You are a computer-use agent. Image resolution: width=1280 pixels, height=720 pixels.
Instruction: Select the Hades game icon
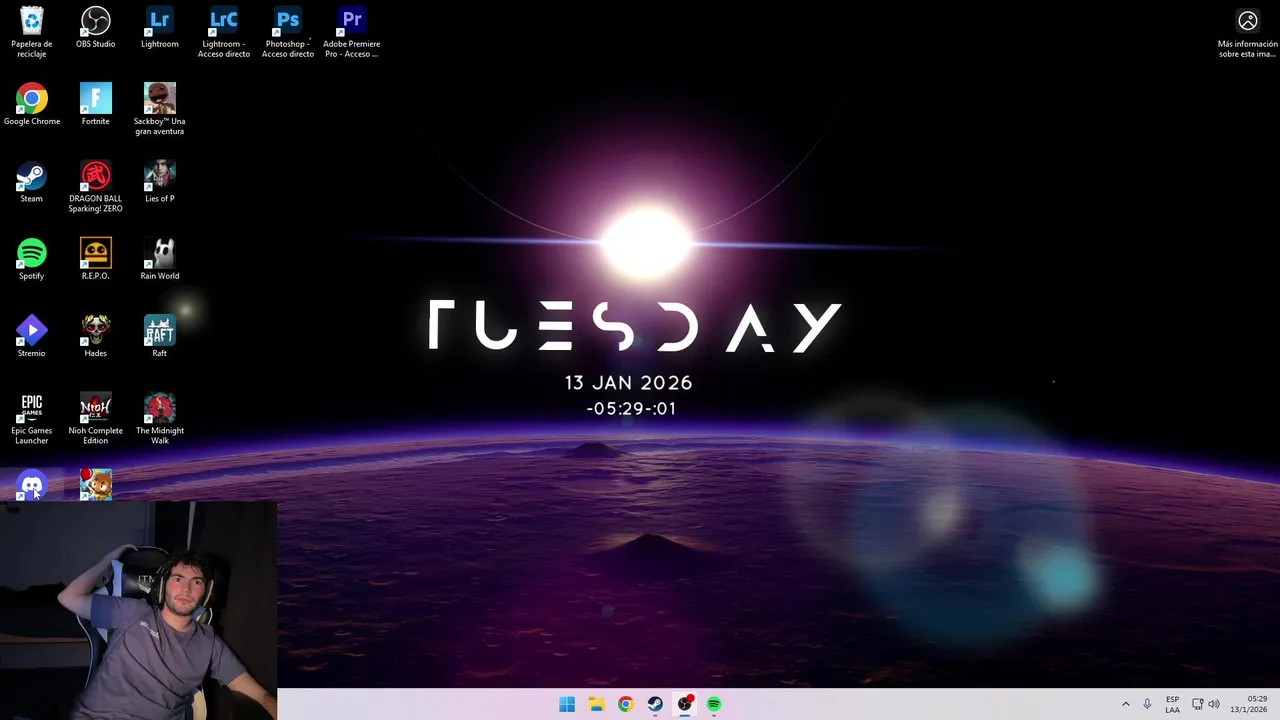[96, 337]
